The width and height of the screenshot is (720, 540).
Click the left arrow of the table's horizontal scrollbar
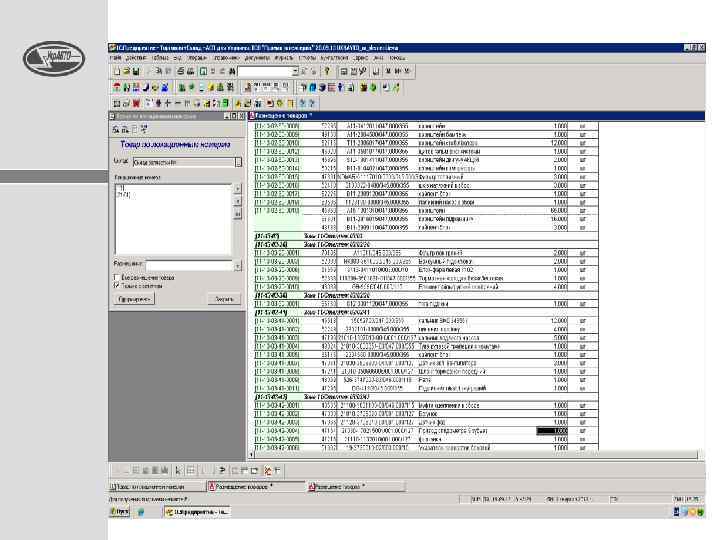[251, 455]
